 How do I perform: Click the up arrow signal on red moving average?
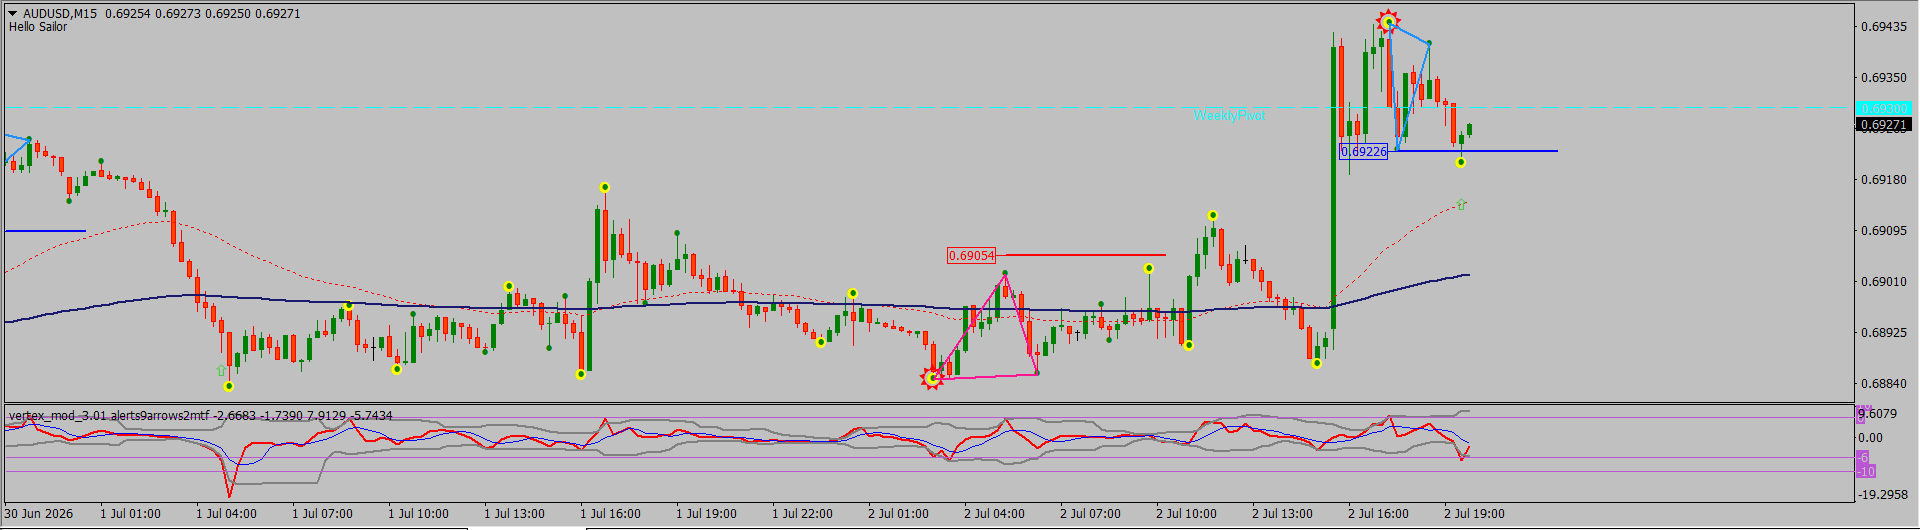[1461, 204]
